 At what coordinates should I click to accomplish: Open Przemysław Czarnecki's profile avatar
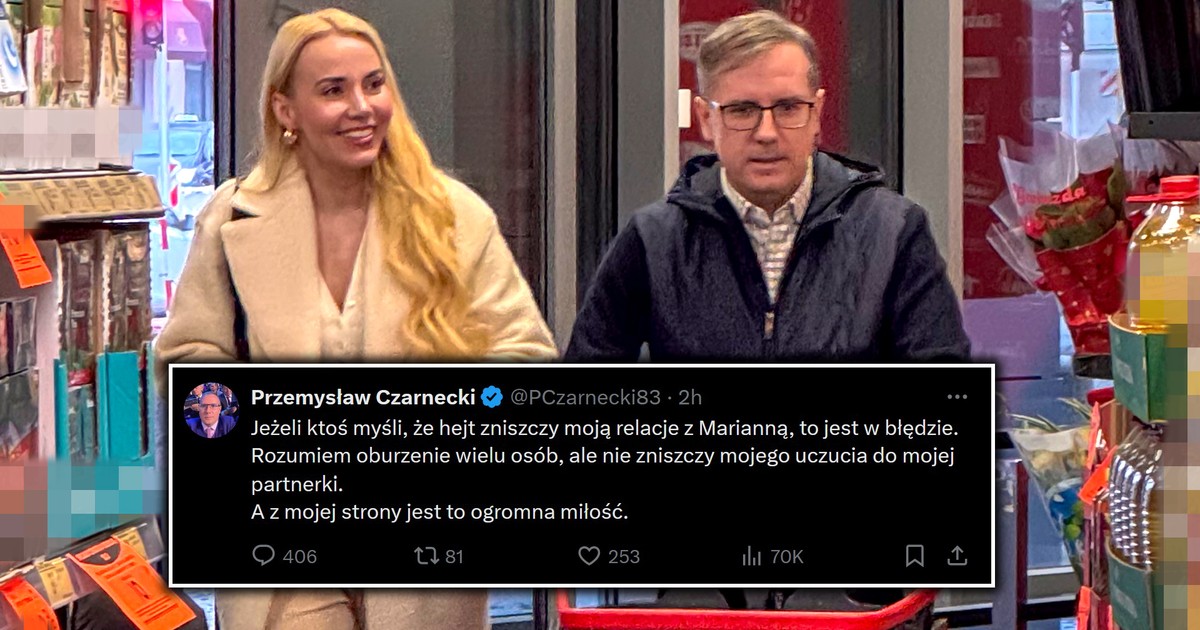pos(211,410)
